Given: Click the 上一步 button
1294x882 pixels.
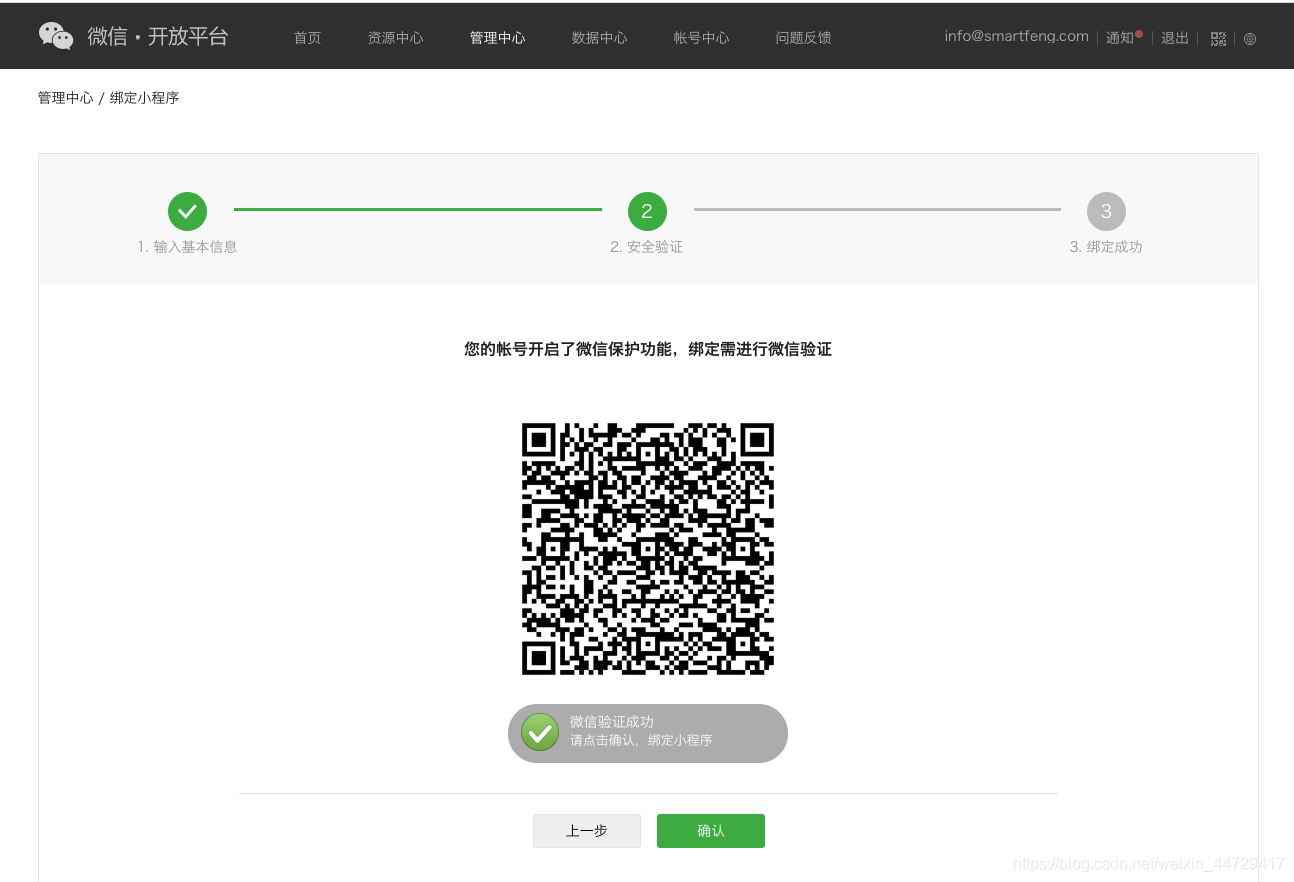Looking at the screenshot, I should [x=587, y=831].
